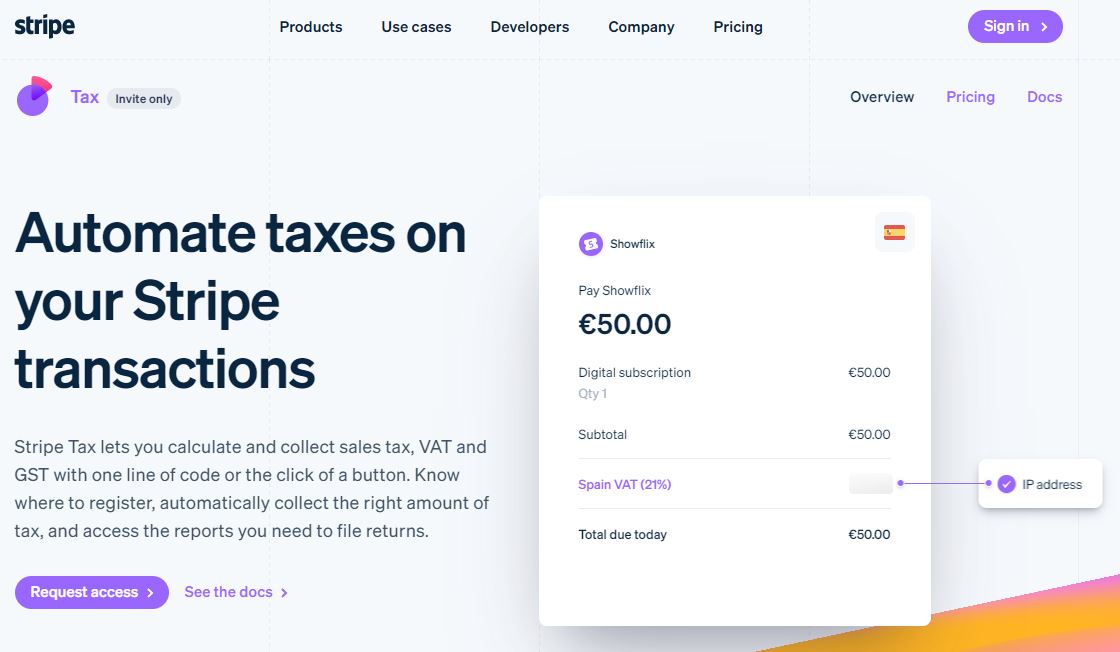Click the Request access button
The image size is (1120, 652).
pos(92,593)
